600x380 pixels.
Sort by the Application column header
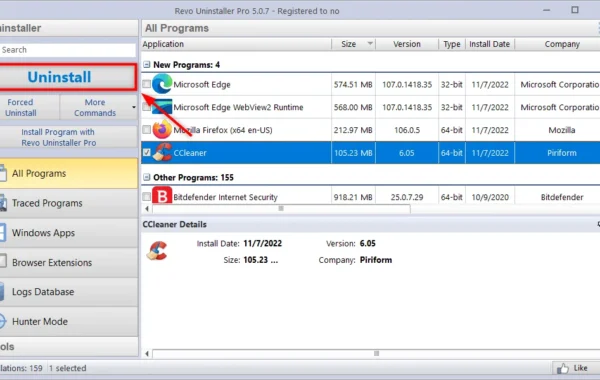[x=236, y=44]
